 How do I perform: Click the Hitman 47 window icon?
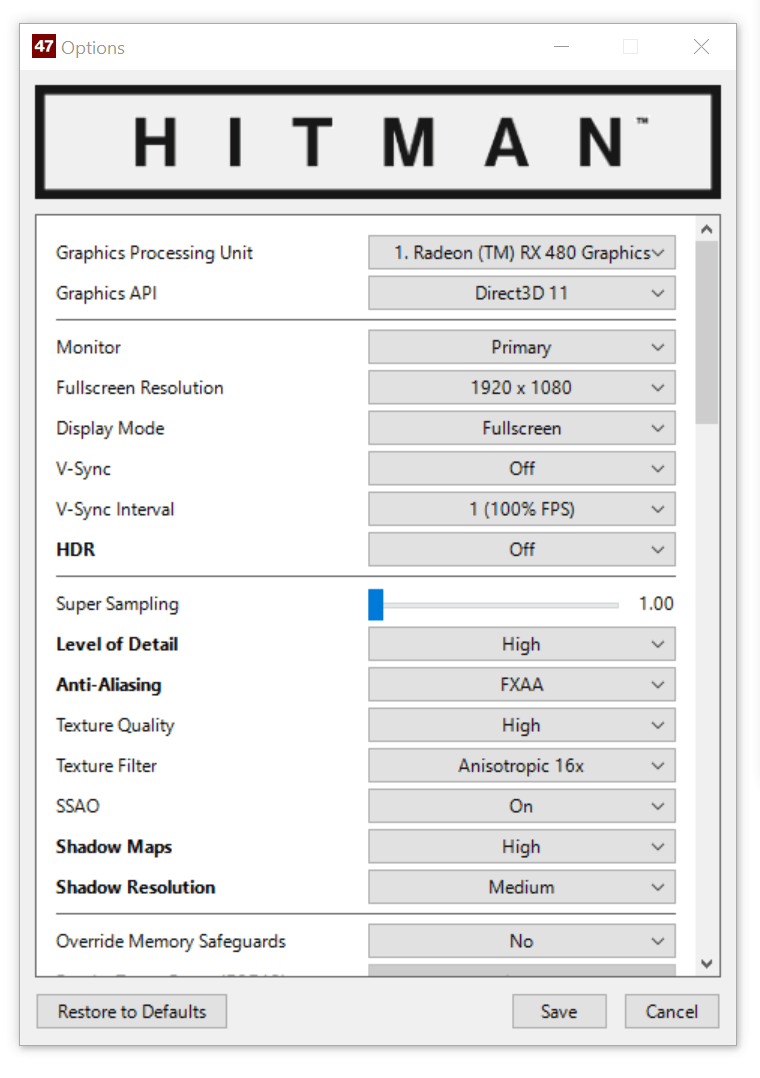[x=44, y=47]
